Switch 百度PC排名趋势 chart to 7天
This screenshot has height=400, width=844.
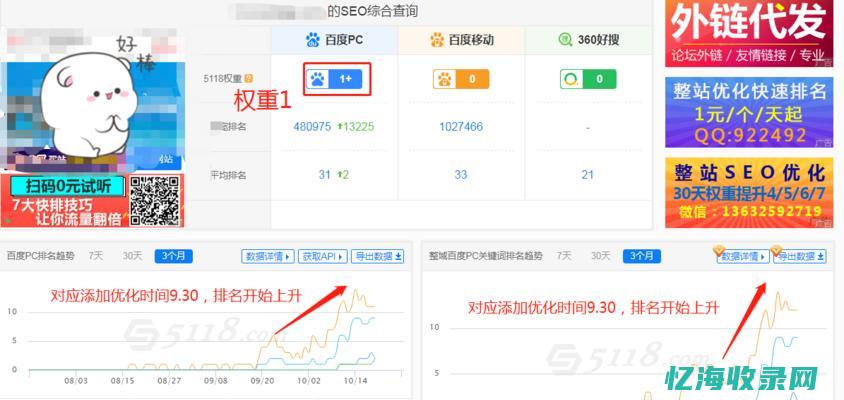coord(96,256)
